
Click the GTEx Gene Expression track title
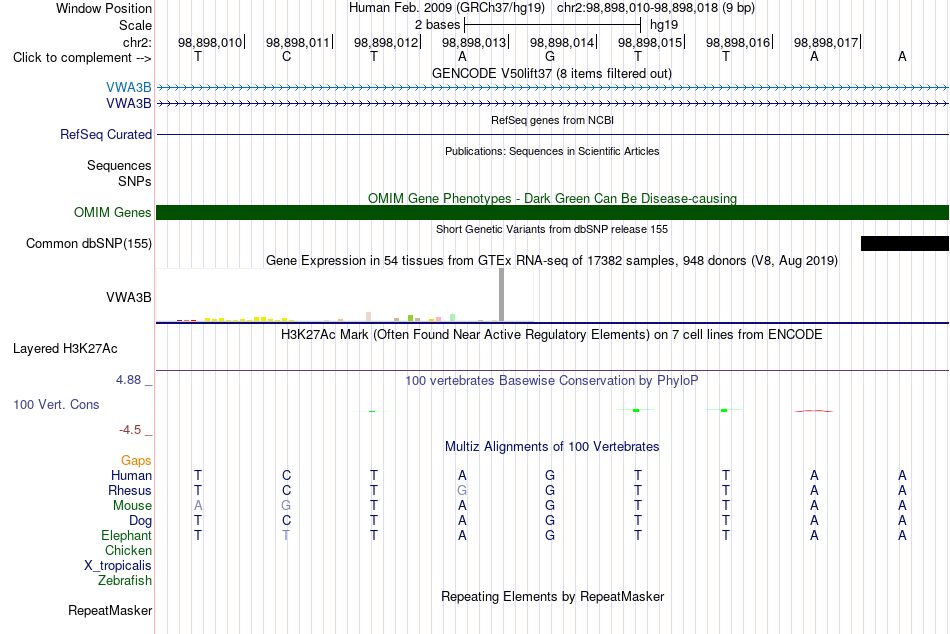tap(552, 261)
